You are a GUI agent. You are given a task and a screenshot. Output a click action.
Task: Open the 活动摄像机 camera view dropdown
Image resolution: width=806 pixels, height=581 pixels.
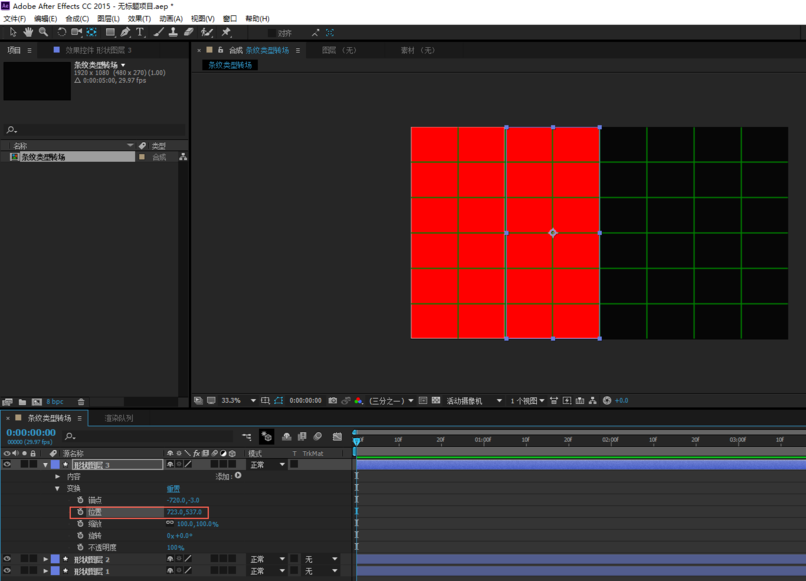[473, 401]
